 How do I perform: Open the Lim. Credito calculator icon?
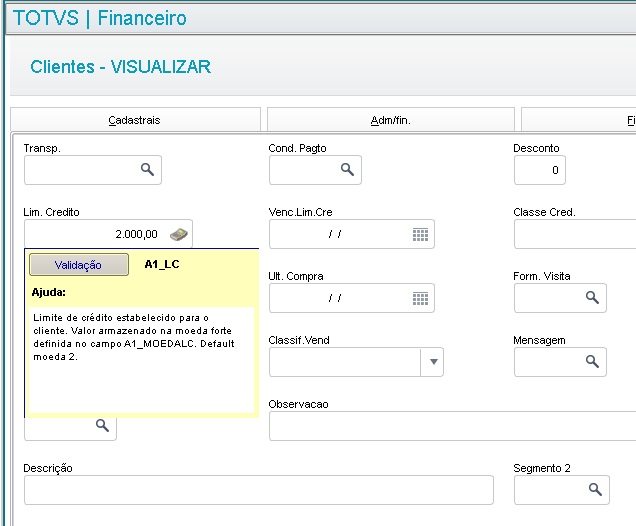coord(179,234)
